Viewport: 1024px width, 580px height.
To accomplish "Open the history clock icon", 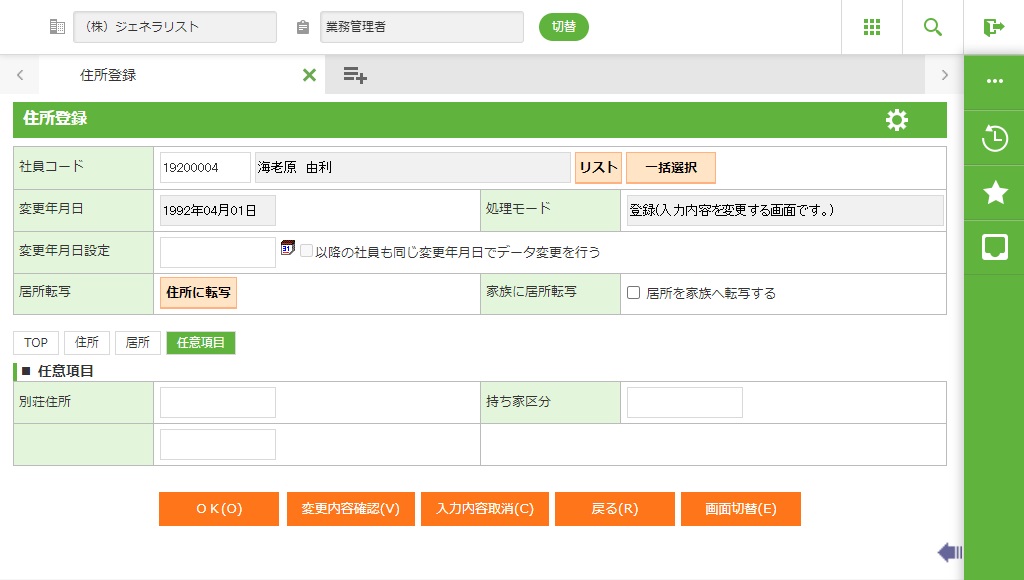I will [995, 138].
